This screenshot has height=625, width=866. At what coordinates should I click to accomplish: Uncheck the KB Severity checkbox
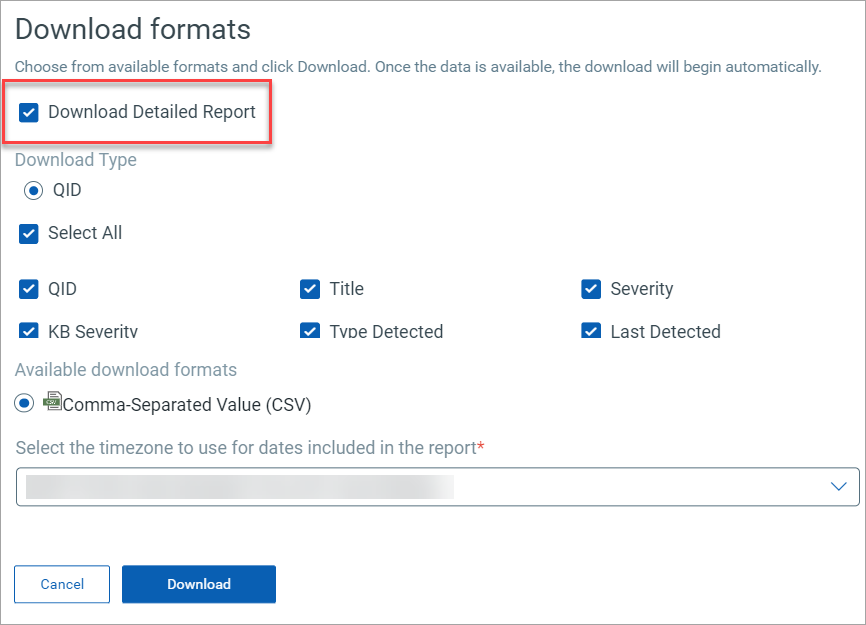(29, 331)
